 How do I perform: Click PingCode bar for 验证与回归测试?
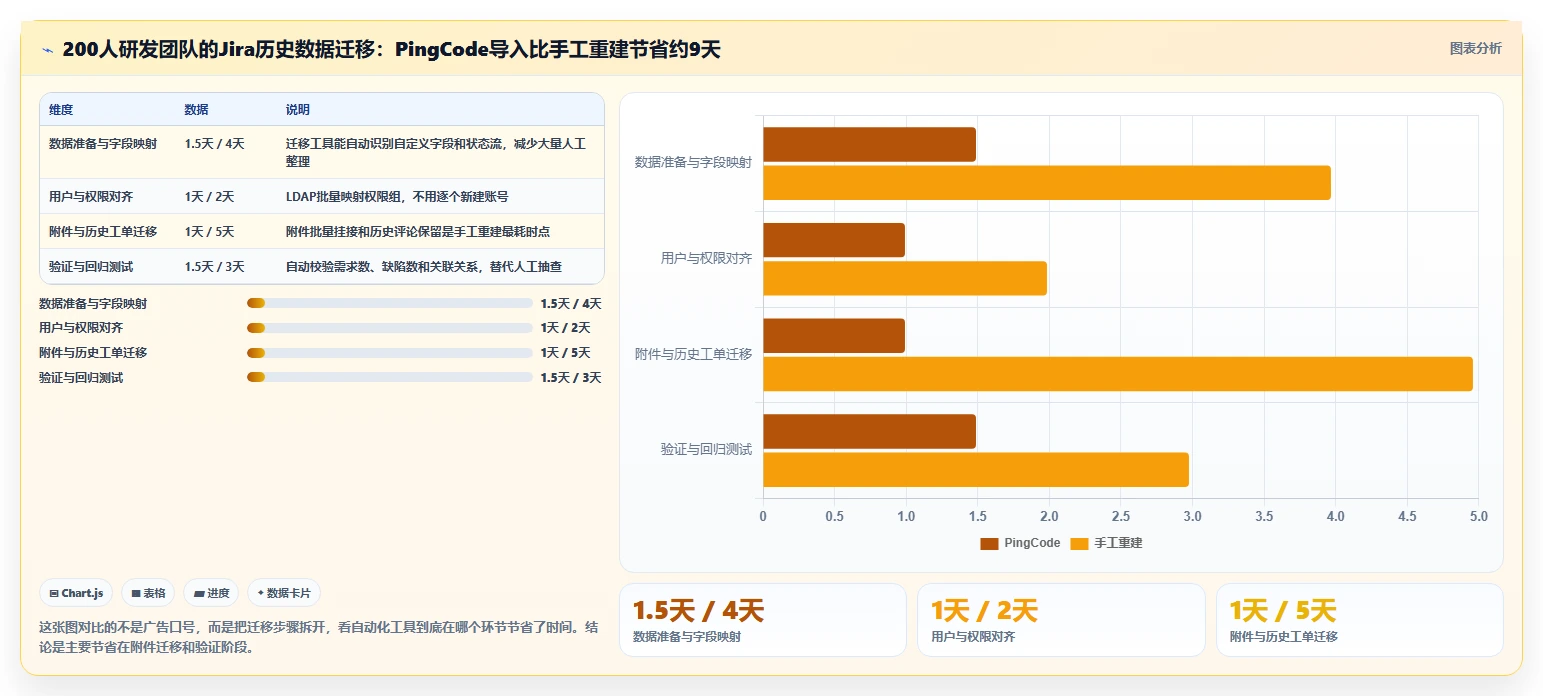[x=869, y=431]
